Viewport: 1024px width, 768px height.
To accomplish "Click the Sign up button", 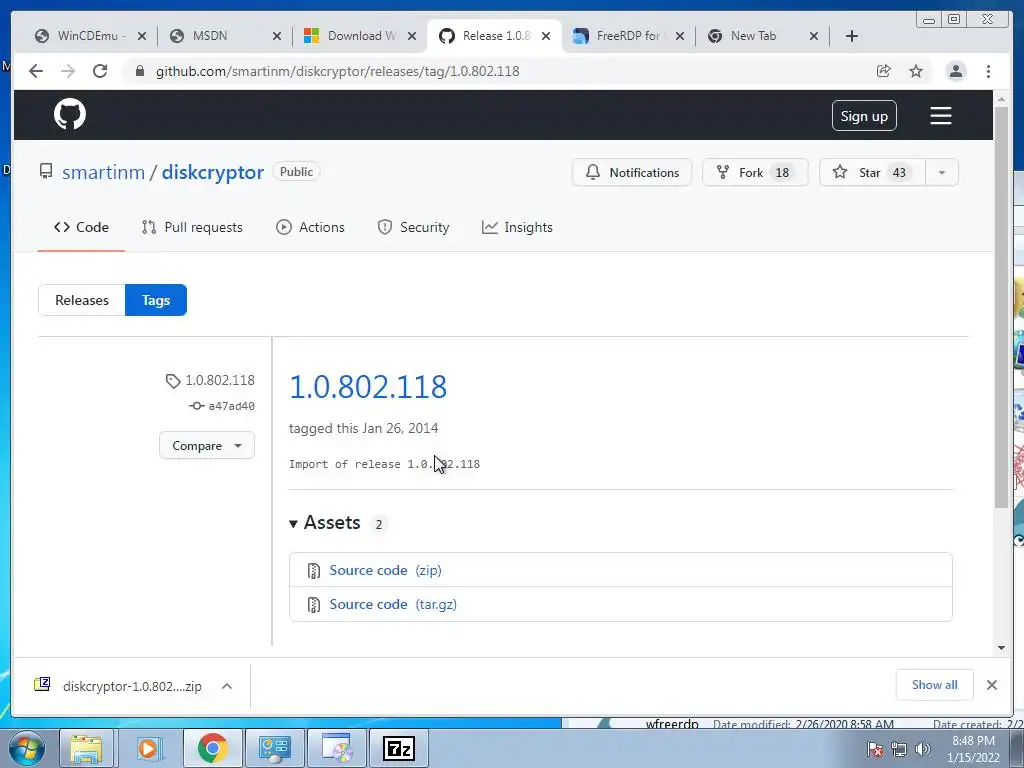I will coord(864,116).
